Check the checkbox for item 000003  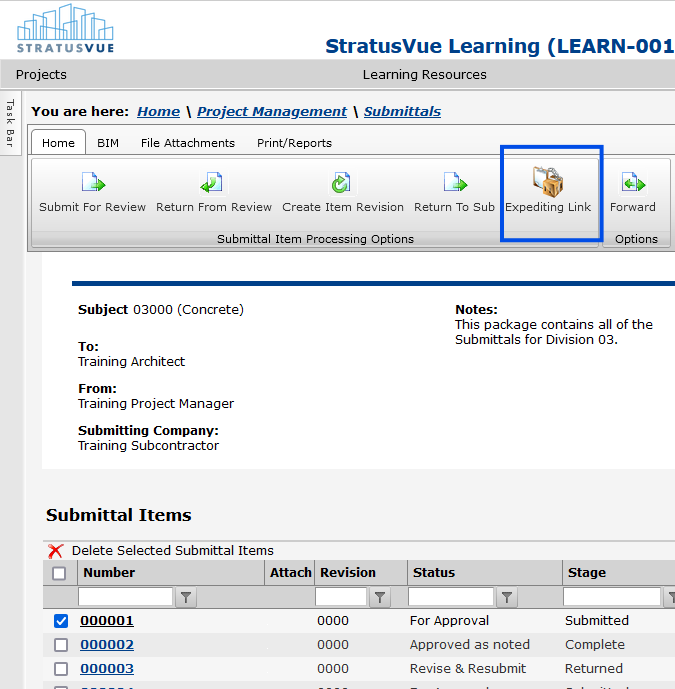point(61,668)
